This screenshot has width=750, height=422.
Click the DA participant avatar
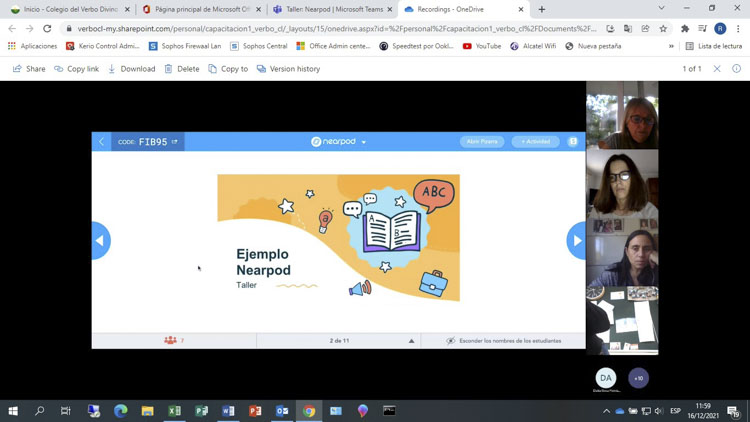(606, 378)
